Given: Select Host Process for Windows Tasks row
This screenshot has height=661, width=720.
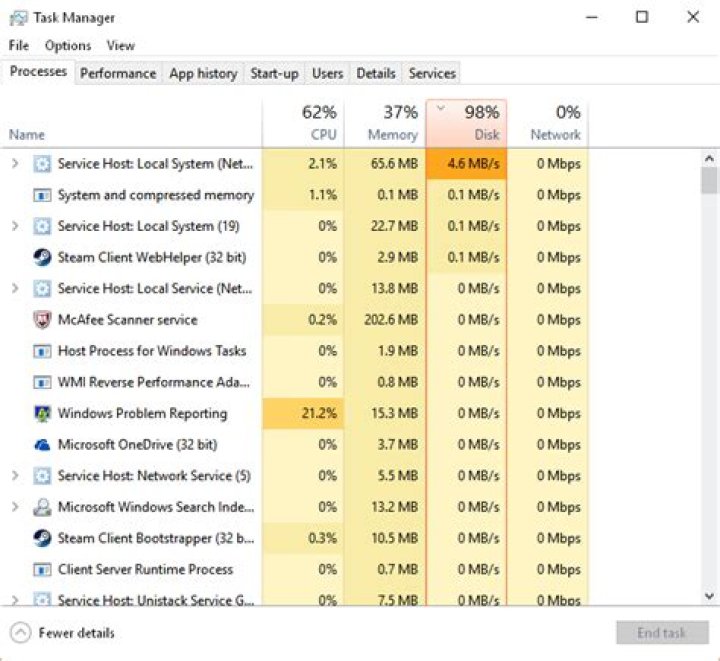Looking at the screenshot, I should point(295,351).
